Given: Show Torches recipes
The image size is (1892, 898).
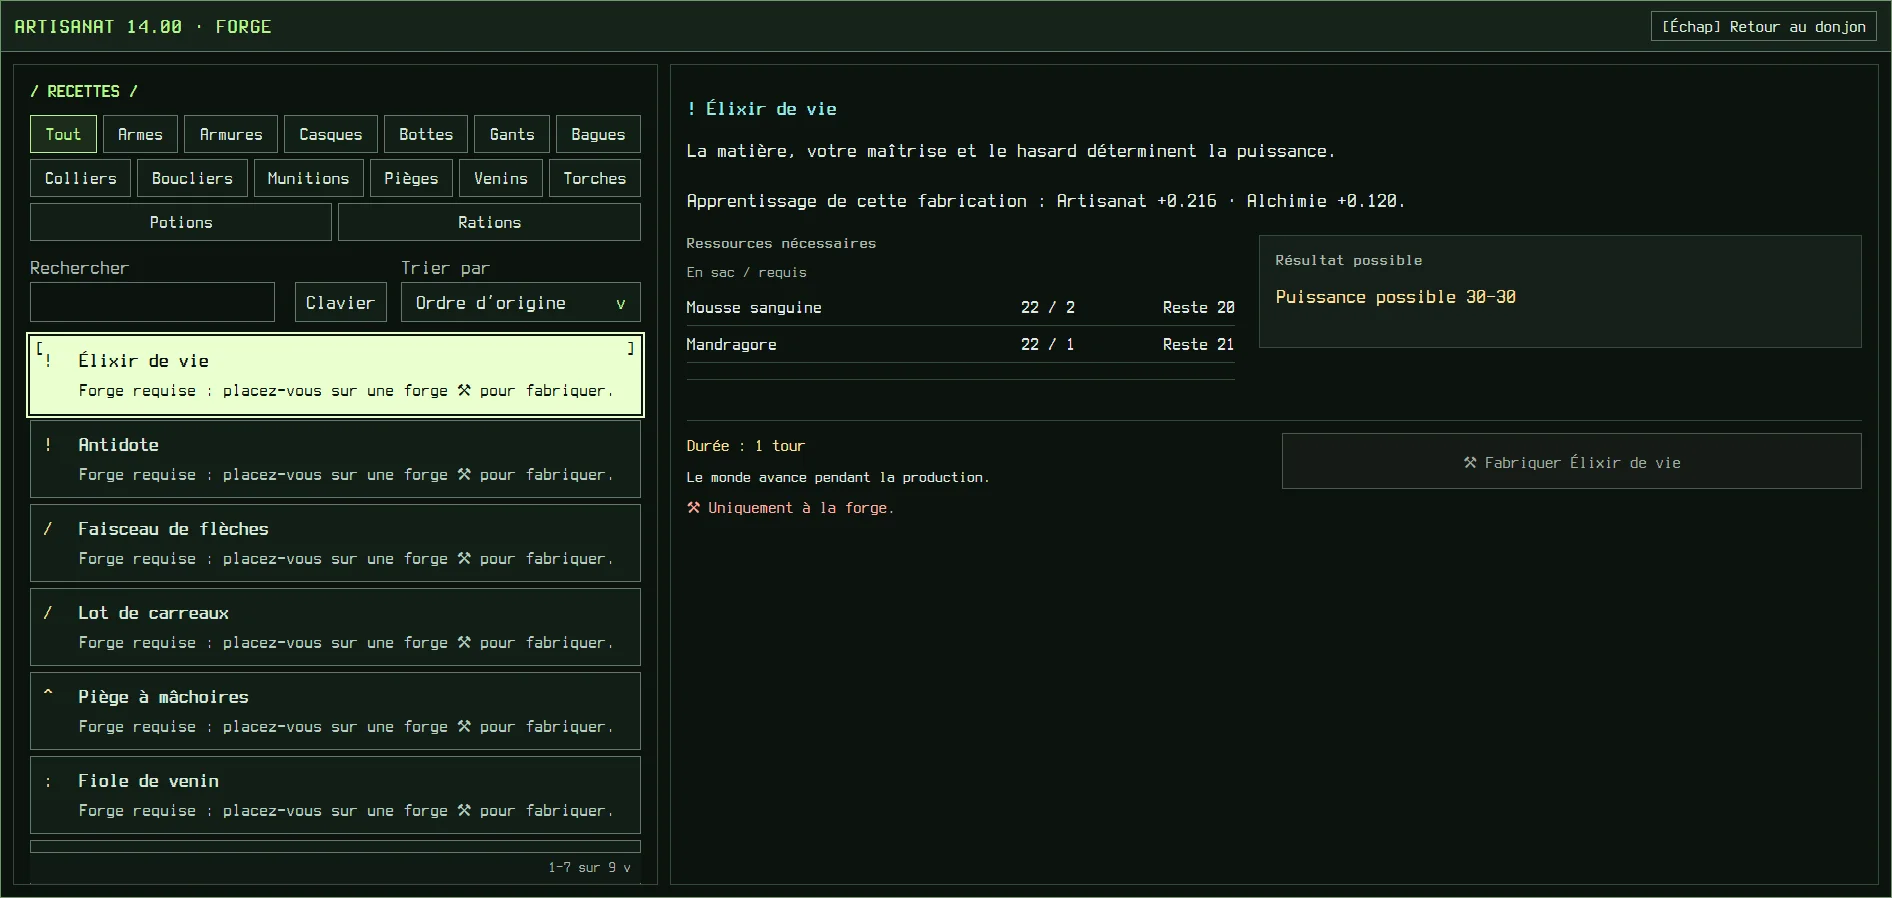Looking at the screenshot, I should [595, 178].
